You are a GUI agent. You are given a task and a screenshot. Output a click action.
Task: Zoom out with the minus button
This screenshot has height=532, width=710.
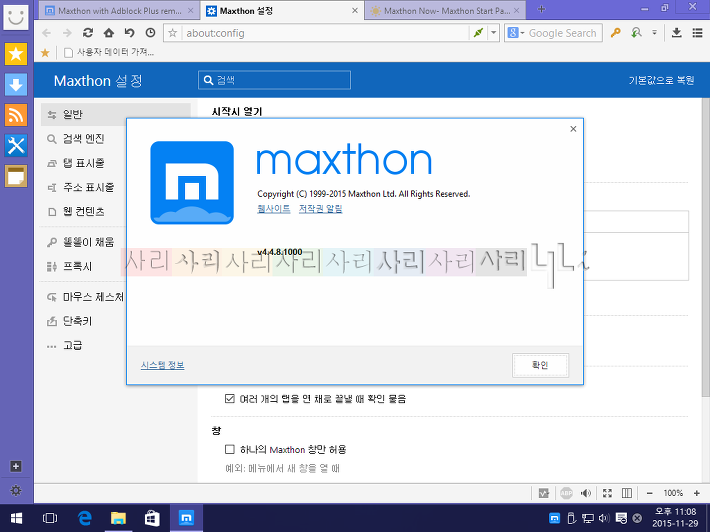click(x=649, y=493)
